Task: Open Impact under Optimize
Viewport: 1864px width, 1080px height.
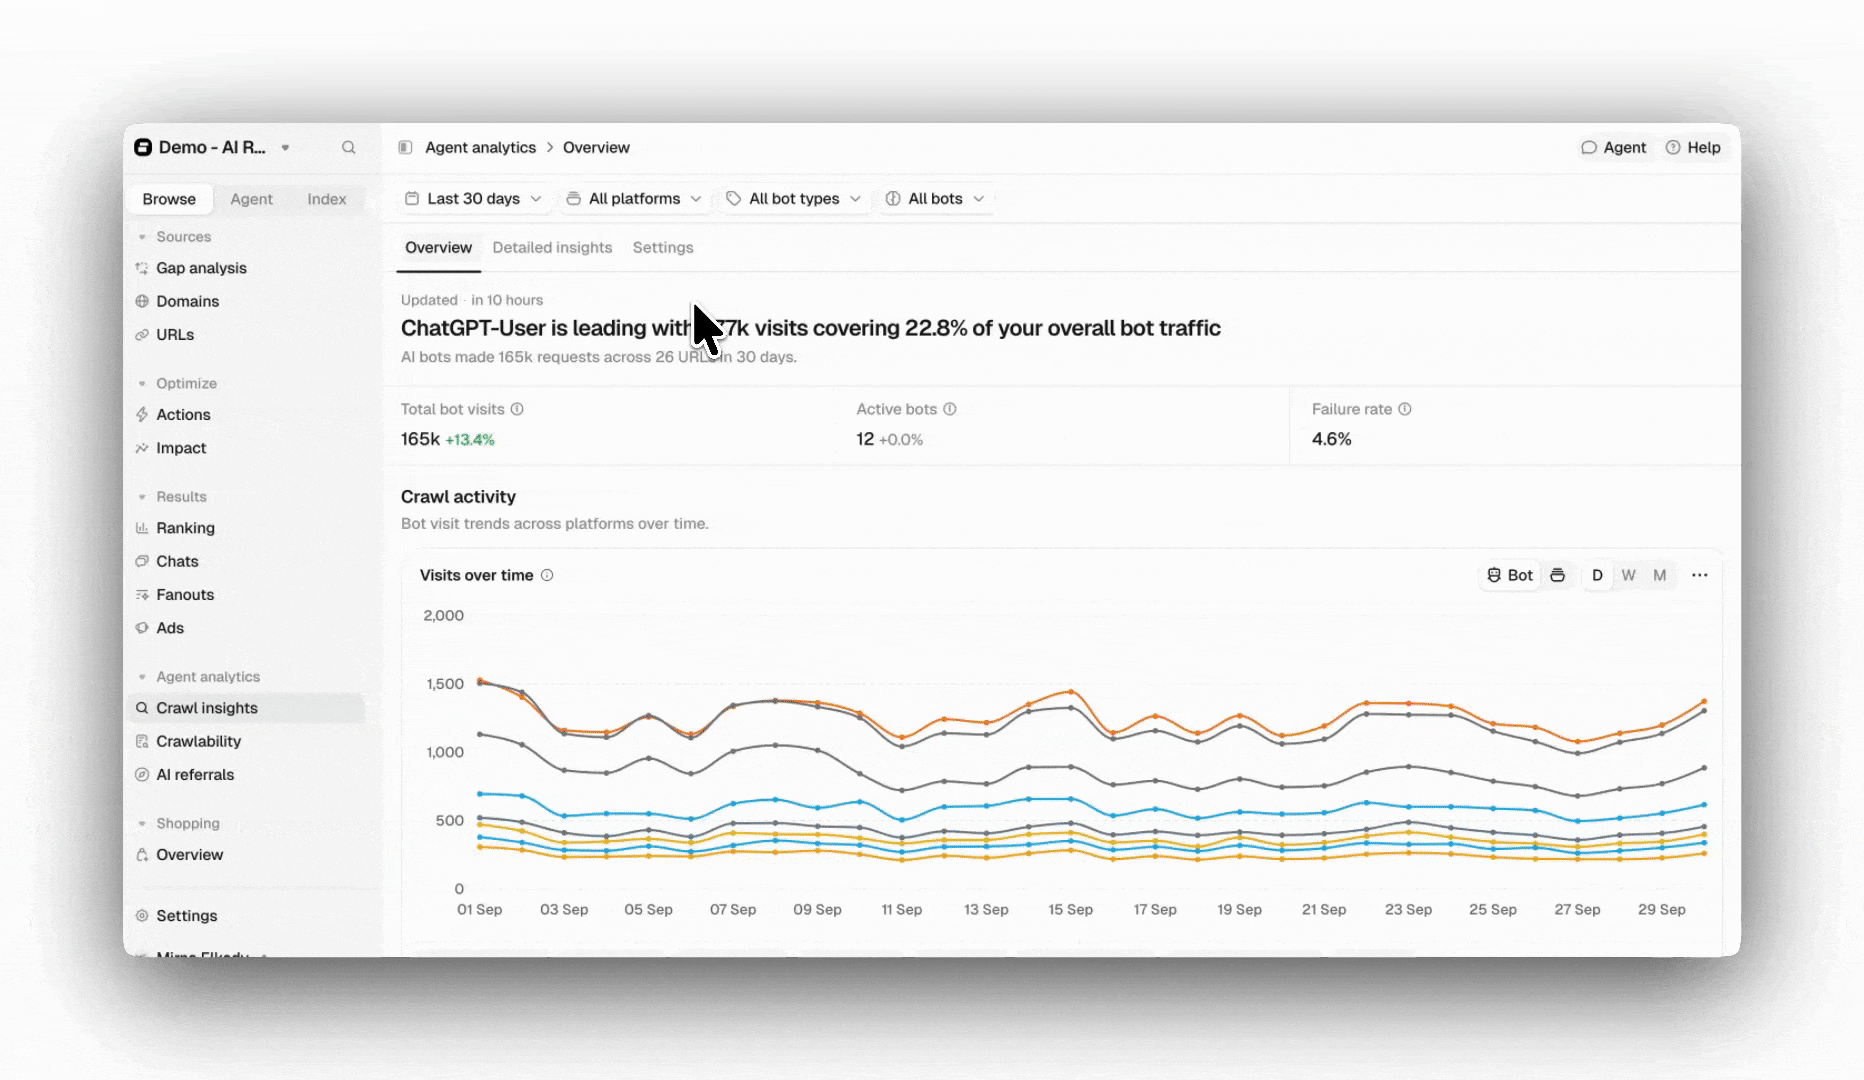Action: tap(181, 448)
